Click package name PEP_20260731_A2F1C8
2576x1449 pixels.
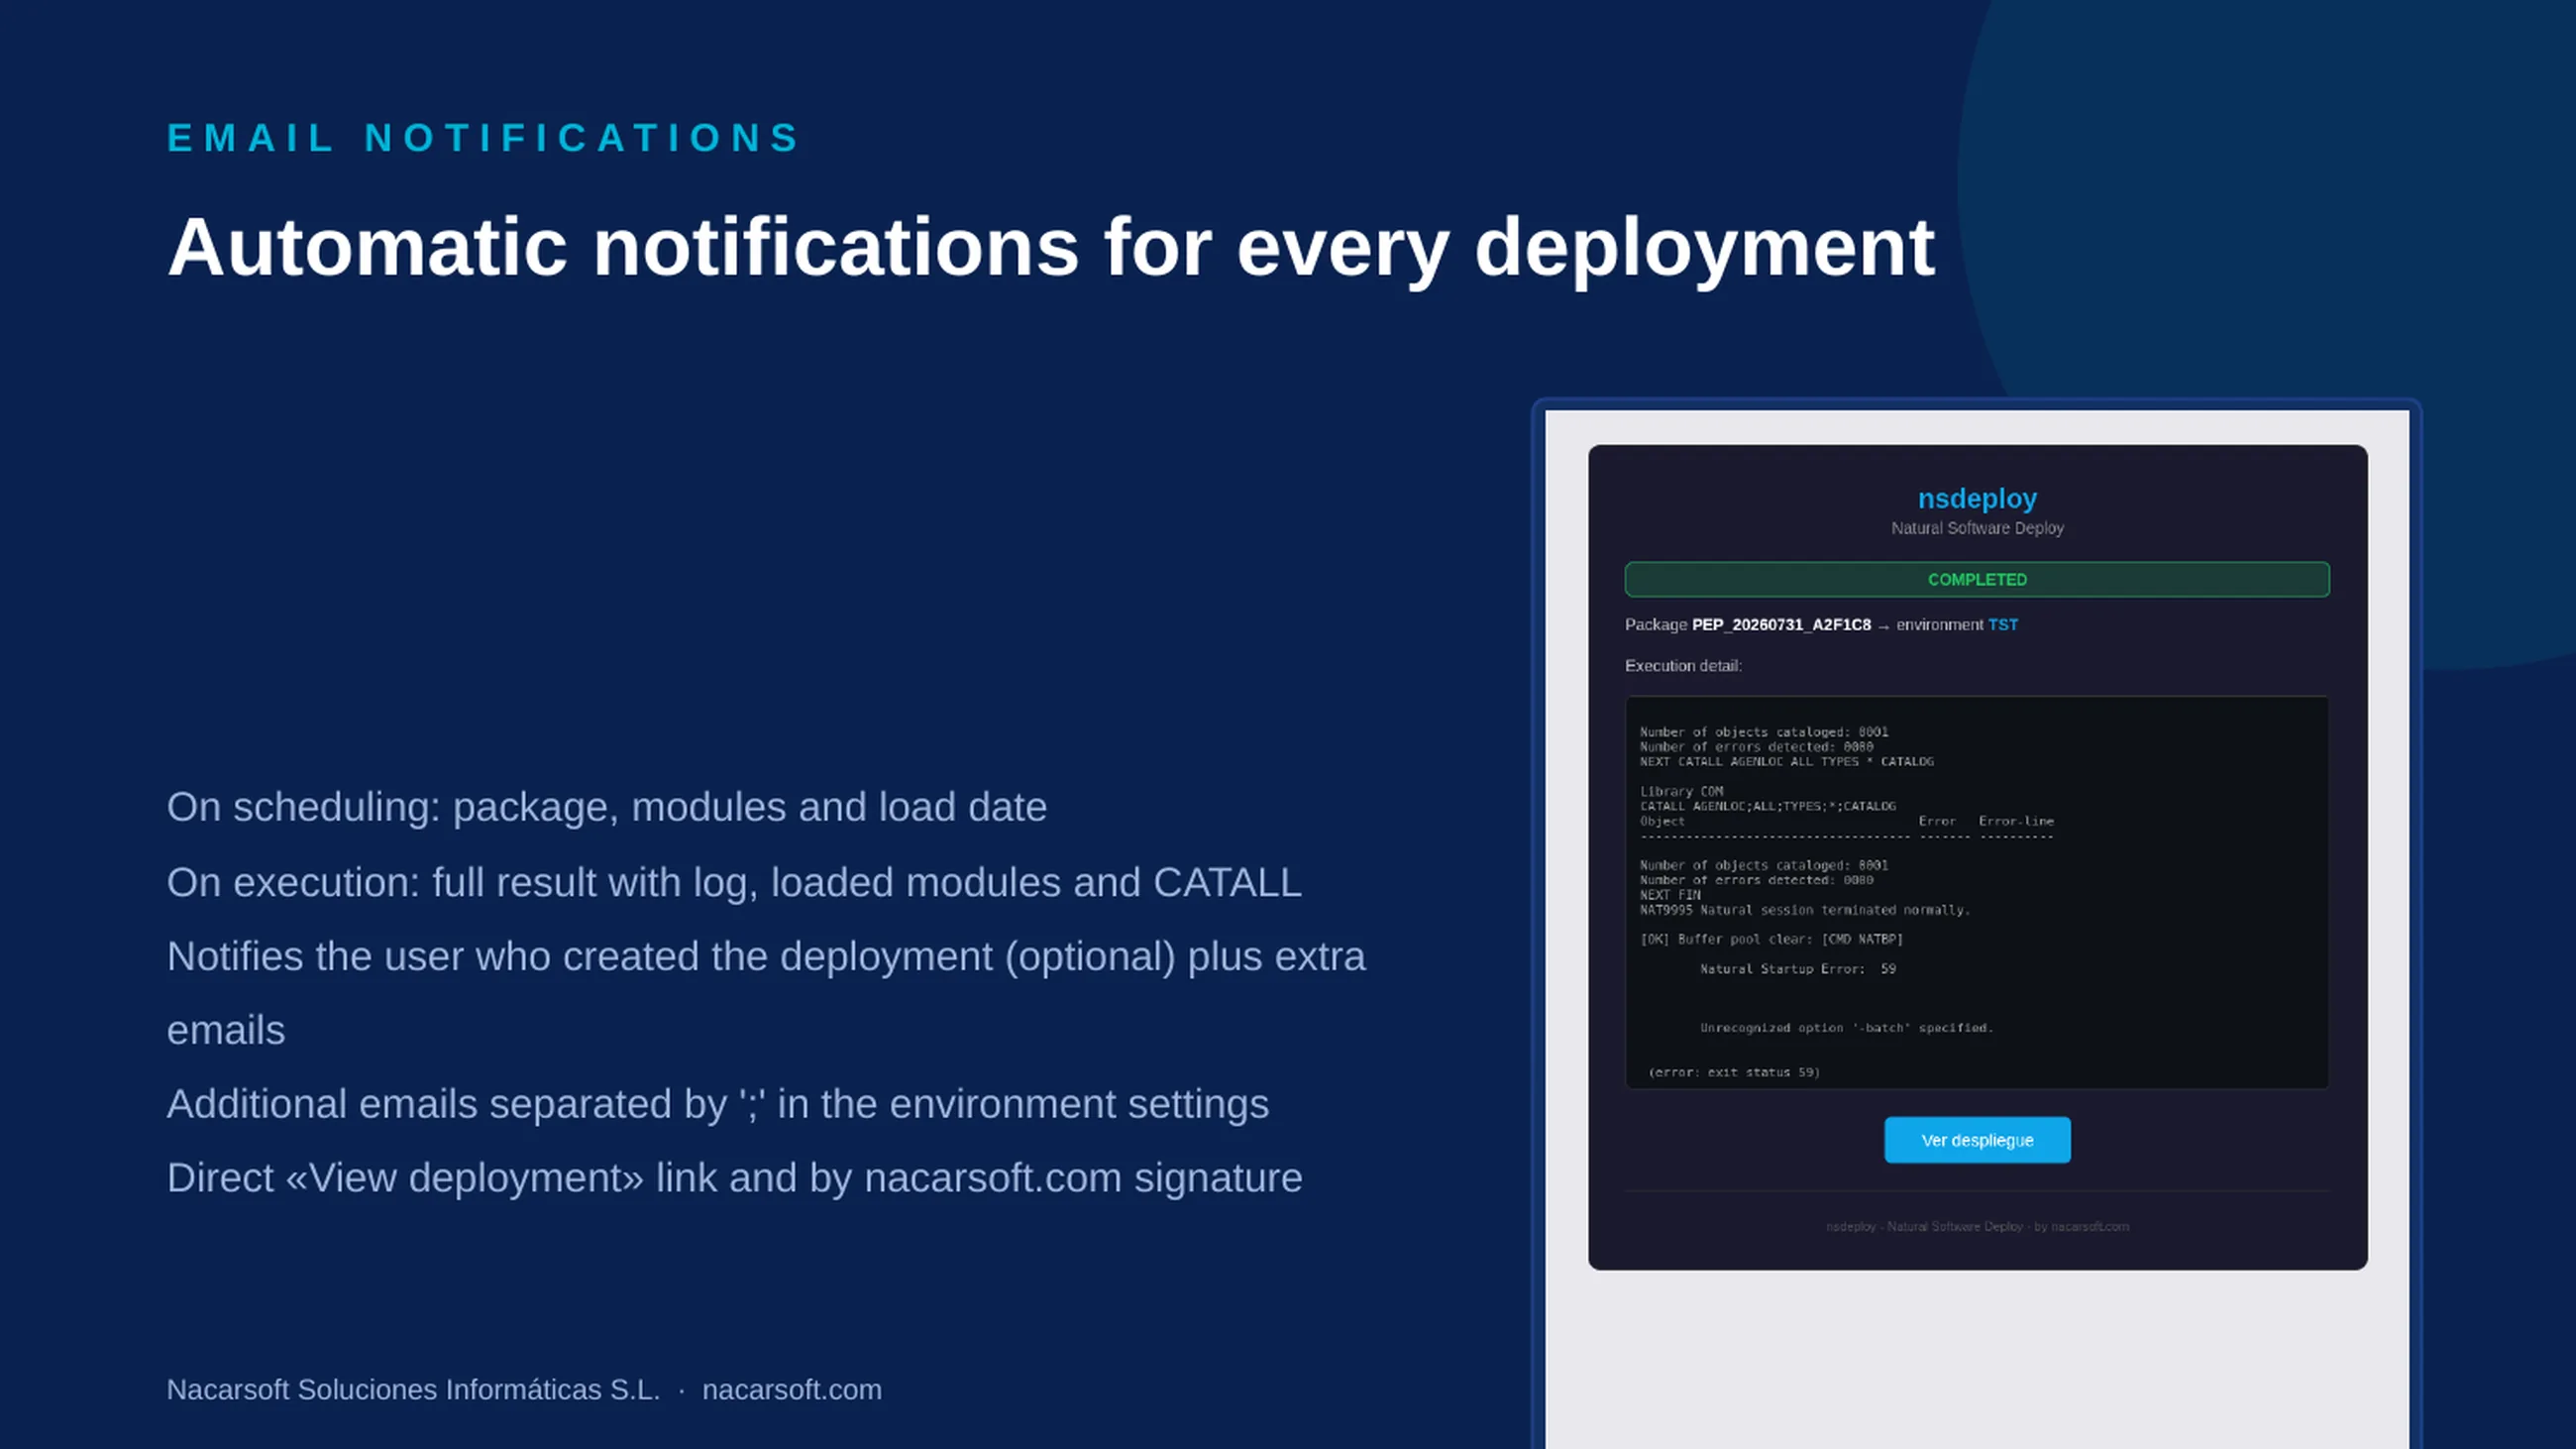coord(1781,625)
